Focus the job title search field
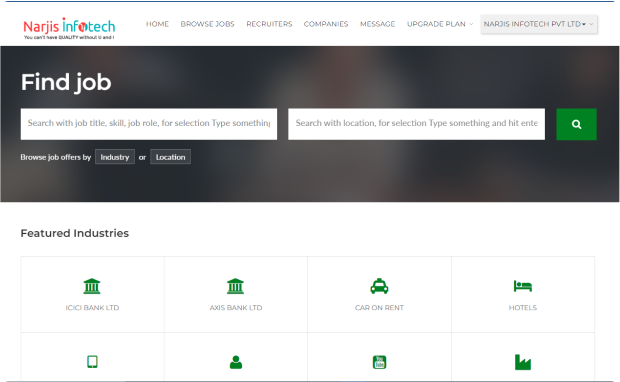This screenshot has height=382, width=620. [149, 124]
